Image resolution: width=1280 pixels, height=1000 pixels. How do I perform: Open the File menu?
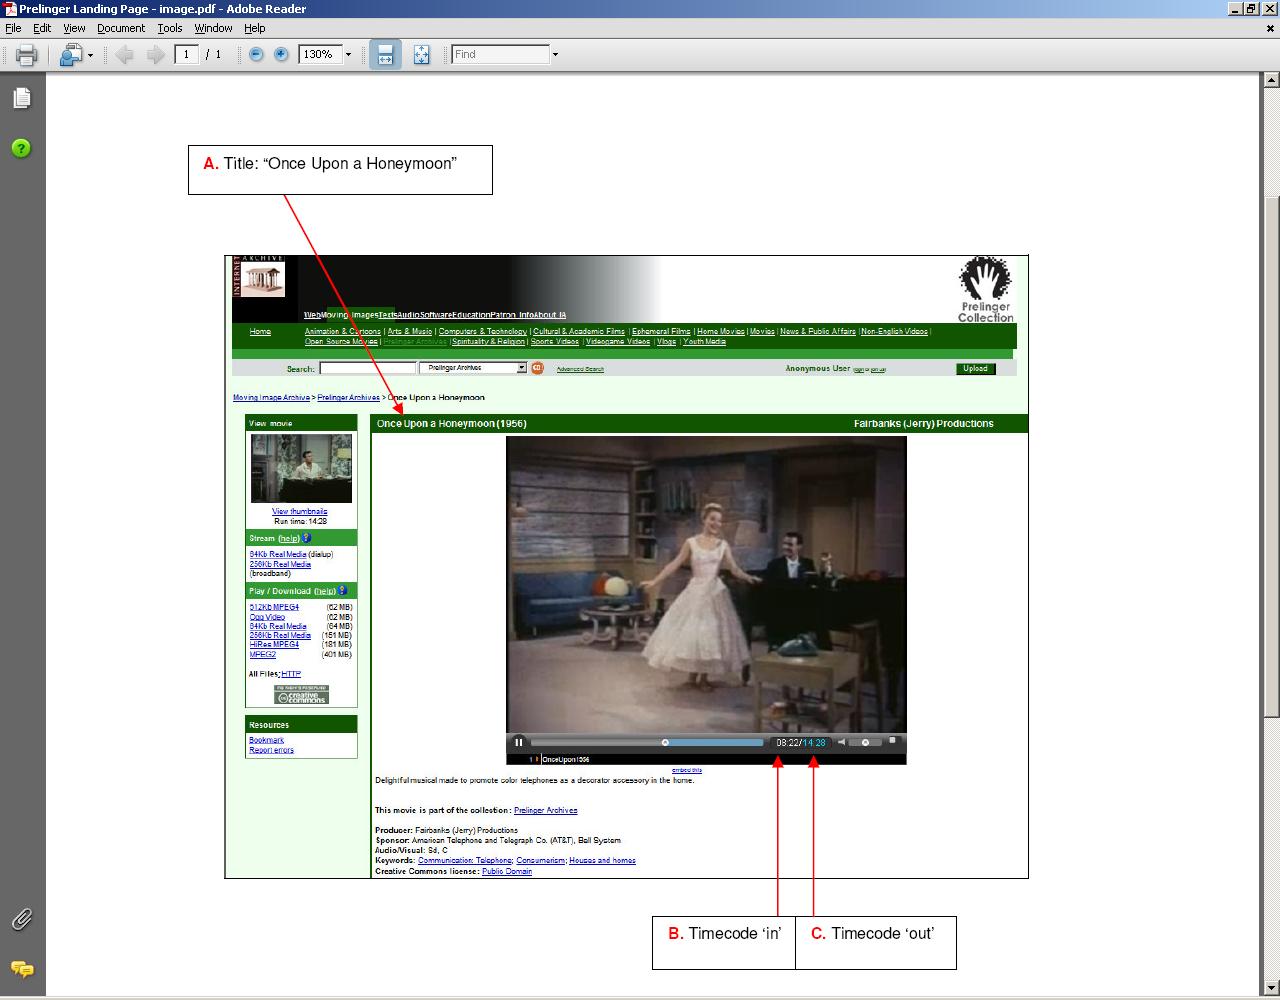pyautogui.click(x=13, y=28)
